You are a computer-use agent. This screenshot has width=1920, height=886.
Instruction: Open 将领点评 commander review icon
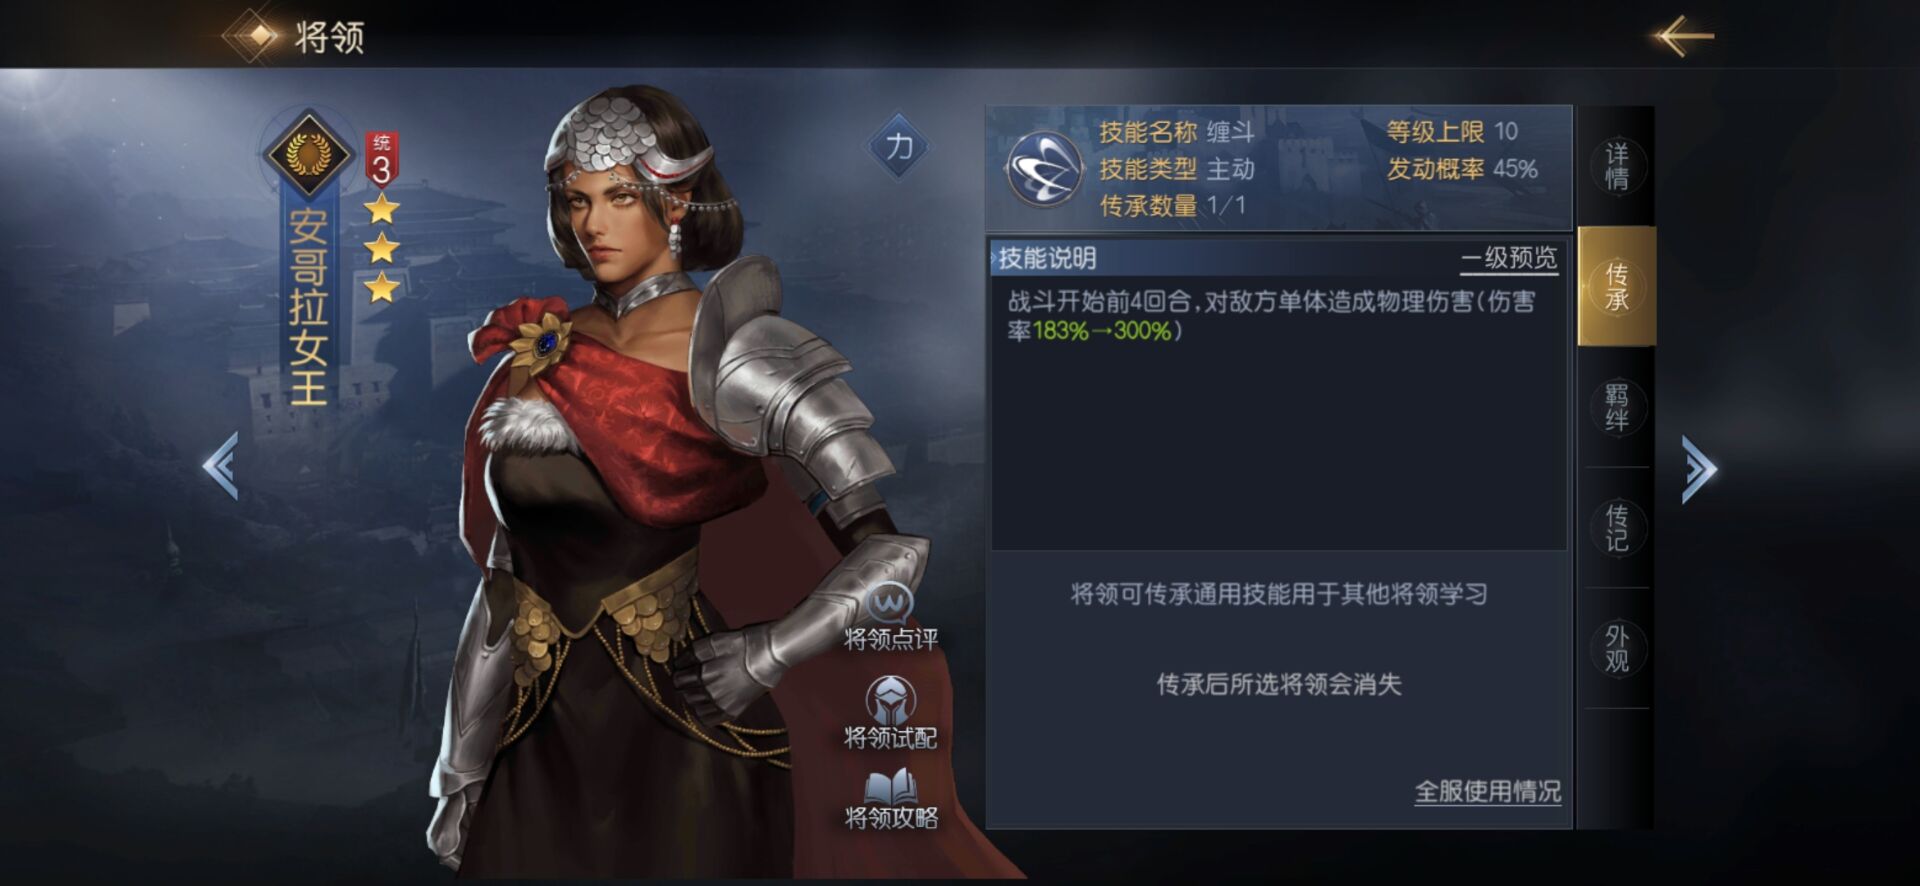pyautogui.click(x=890, y=603)
